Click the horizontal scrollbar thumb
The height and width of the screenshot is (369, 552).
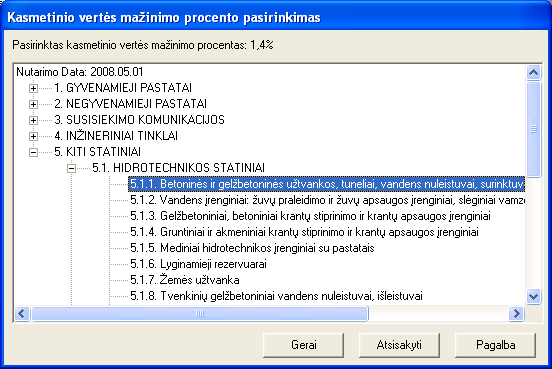(200, 313)
